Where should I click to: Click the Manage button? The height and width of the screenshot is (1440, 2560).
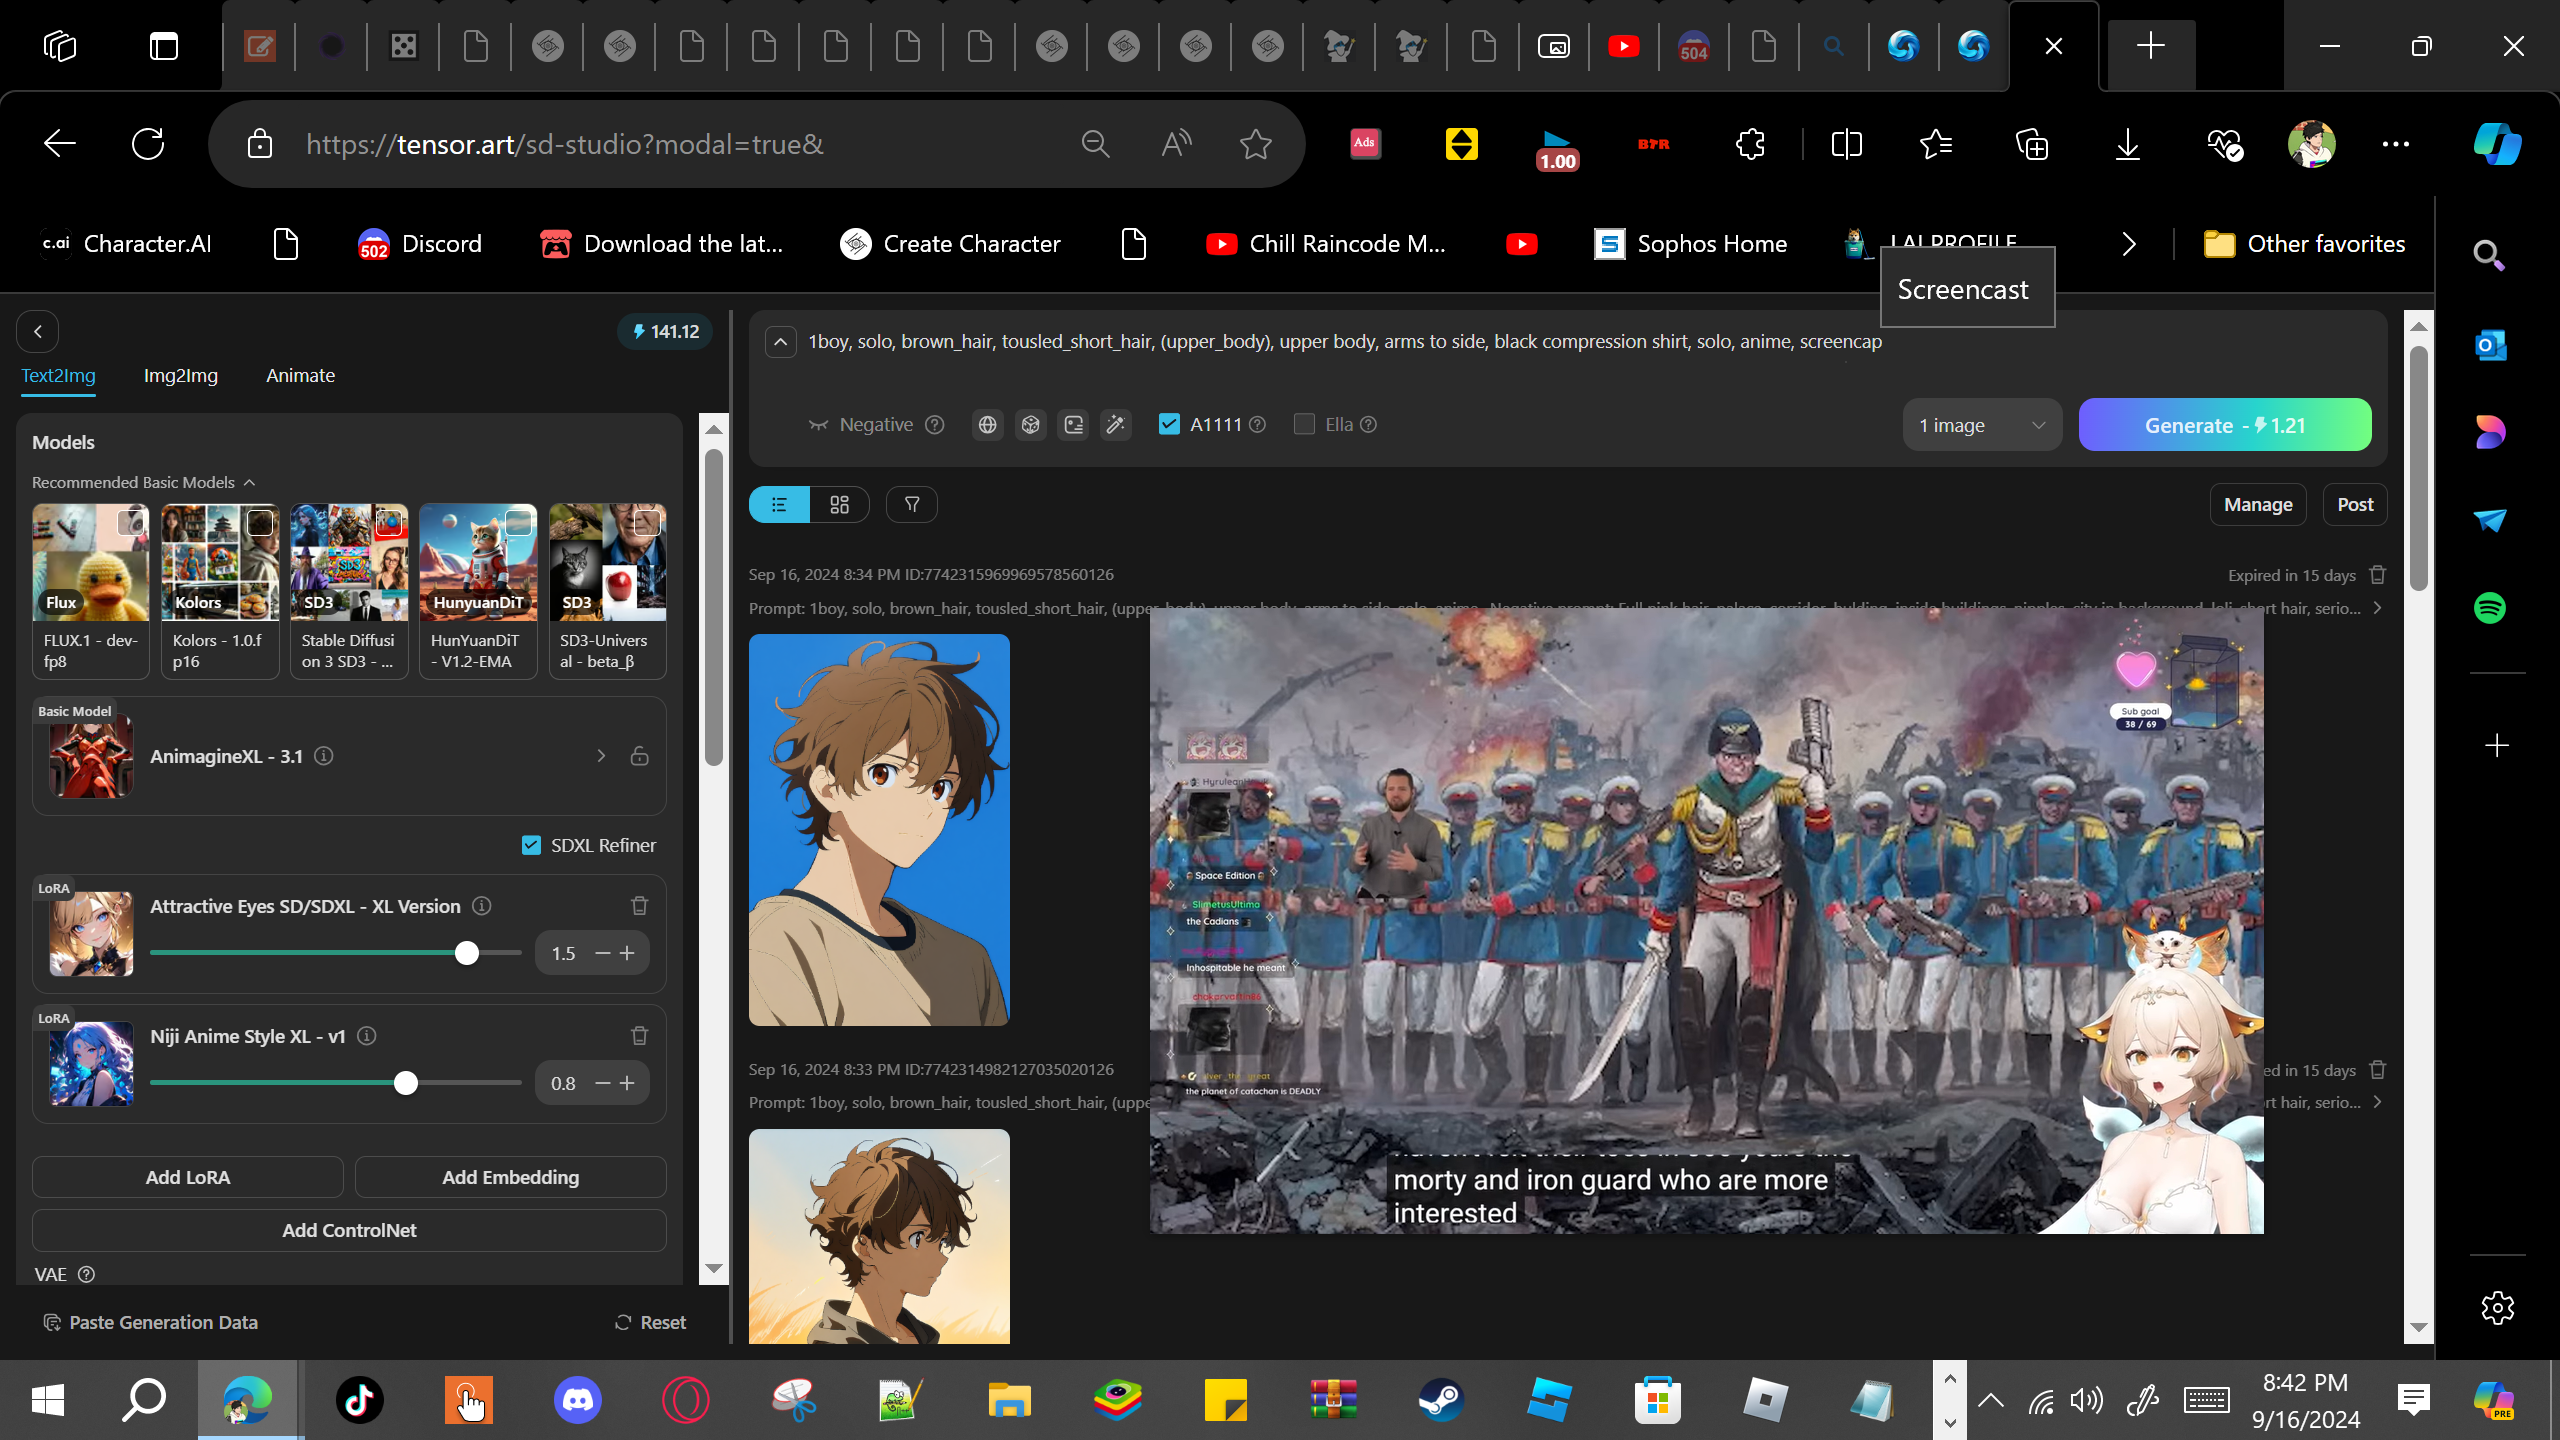[x=2258, y=505]
